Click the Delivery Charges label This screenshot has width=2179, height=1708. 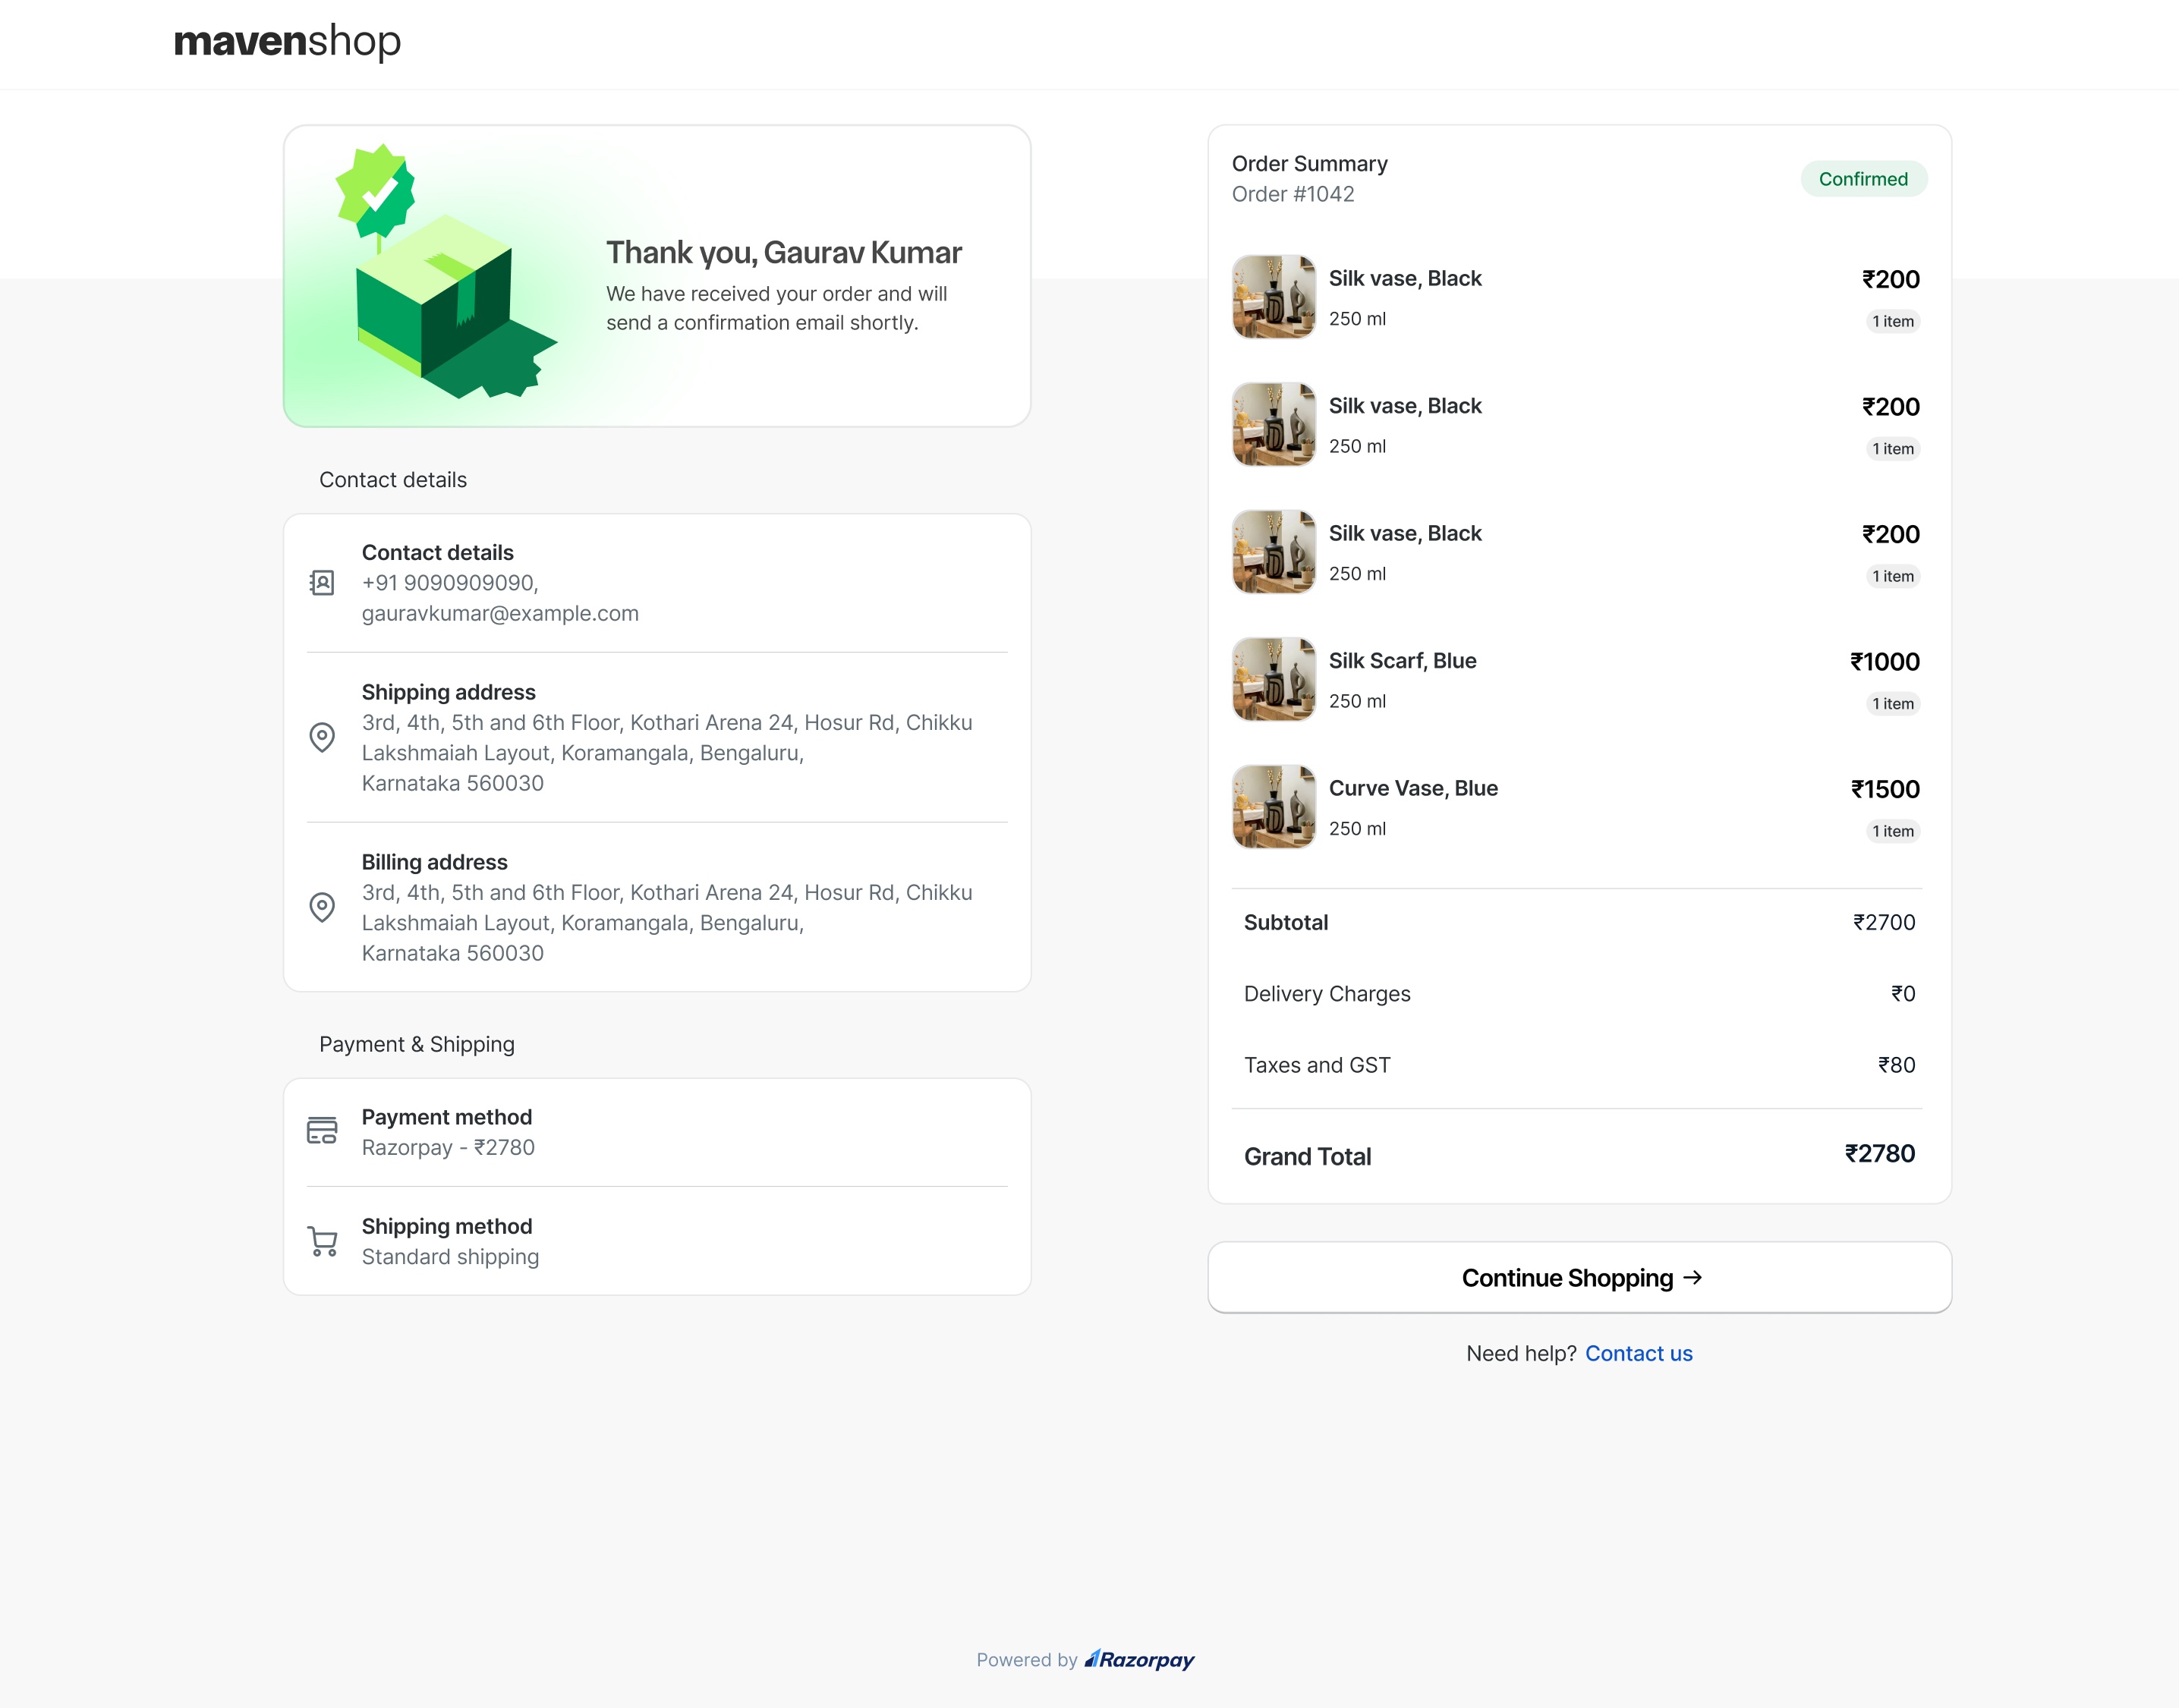point(1327,993)
